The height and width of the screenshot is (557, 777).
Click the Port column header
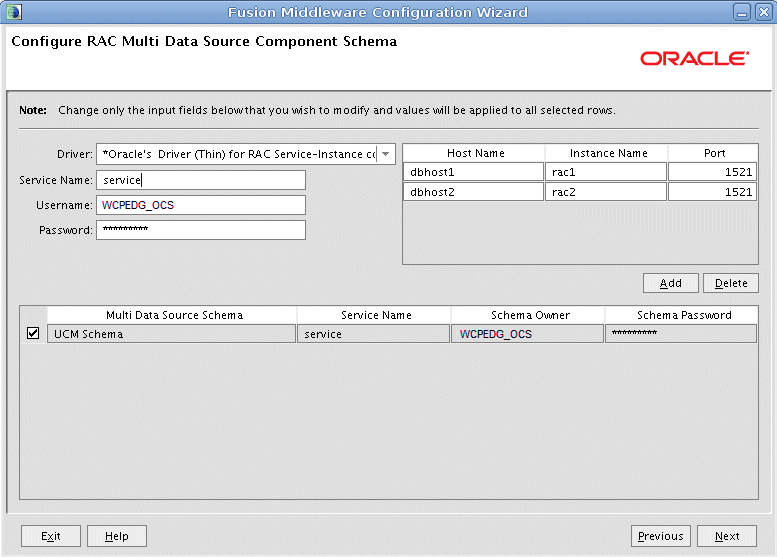(x=714, y=153)
